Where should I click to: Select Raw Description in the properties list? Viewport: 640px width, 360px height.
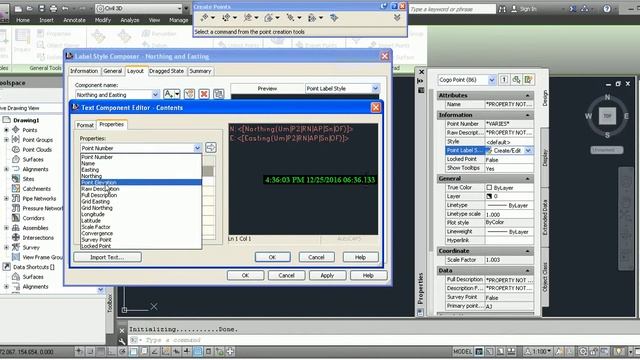pyautogui.click(x=141, y=189)
